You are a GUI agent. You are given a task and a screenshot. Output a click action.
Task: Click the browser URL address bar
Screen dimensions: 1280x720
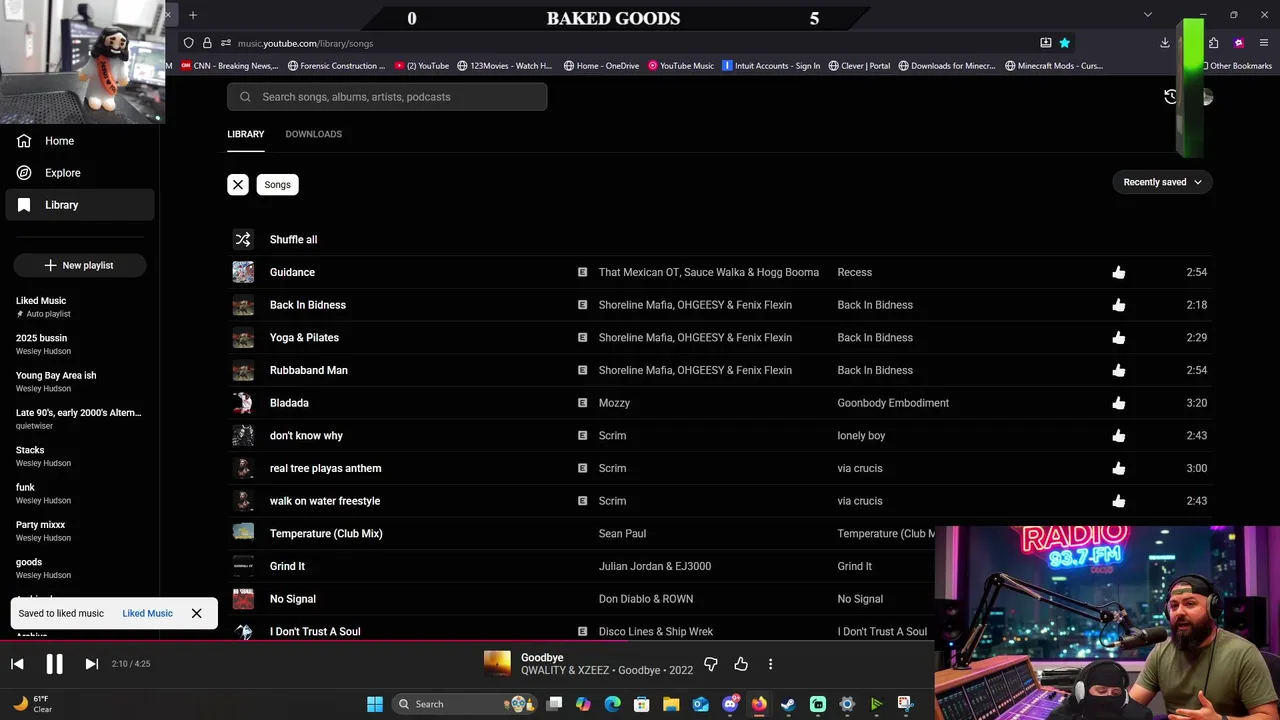pyautogui.click(x=630, y=43)
